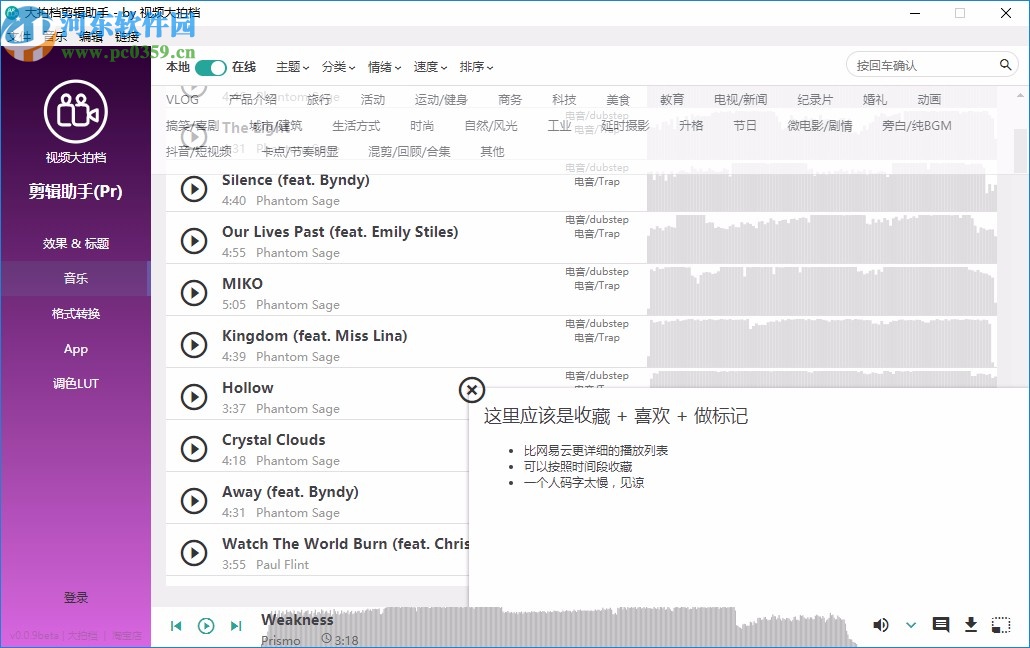Filter by 旁白/纯BGM category
The width and height of the screenshot is (1030, 648).
click(x=916, y=126)
